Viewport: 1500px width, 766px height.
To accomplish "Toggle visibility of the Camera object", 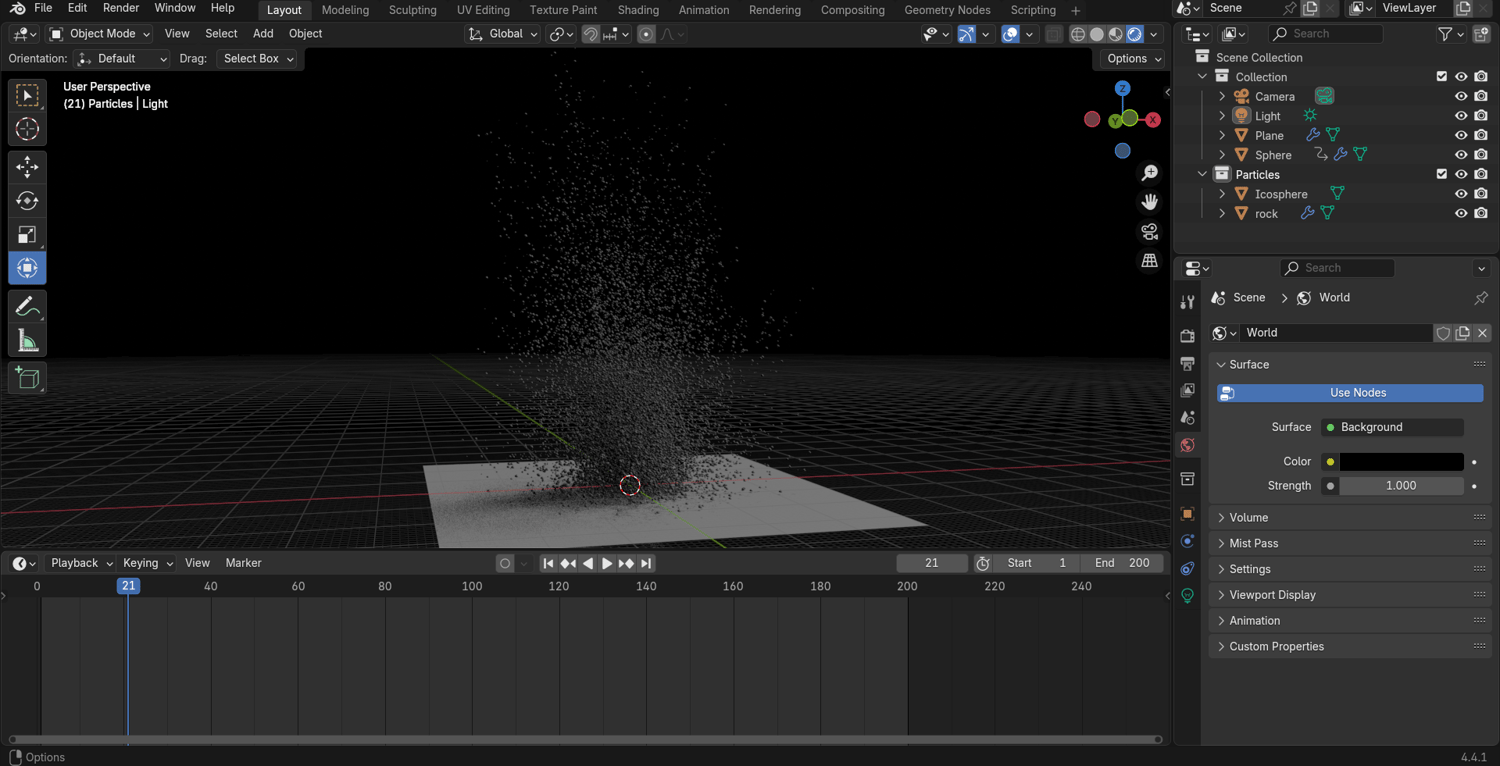I will click(1461, 97).
